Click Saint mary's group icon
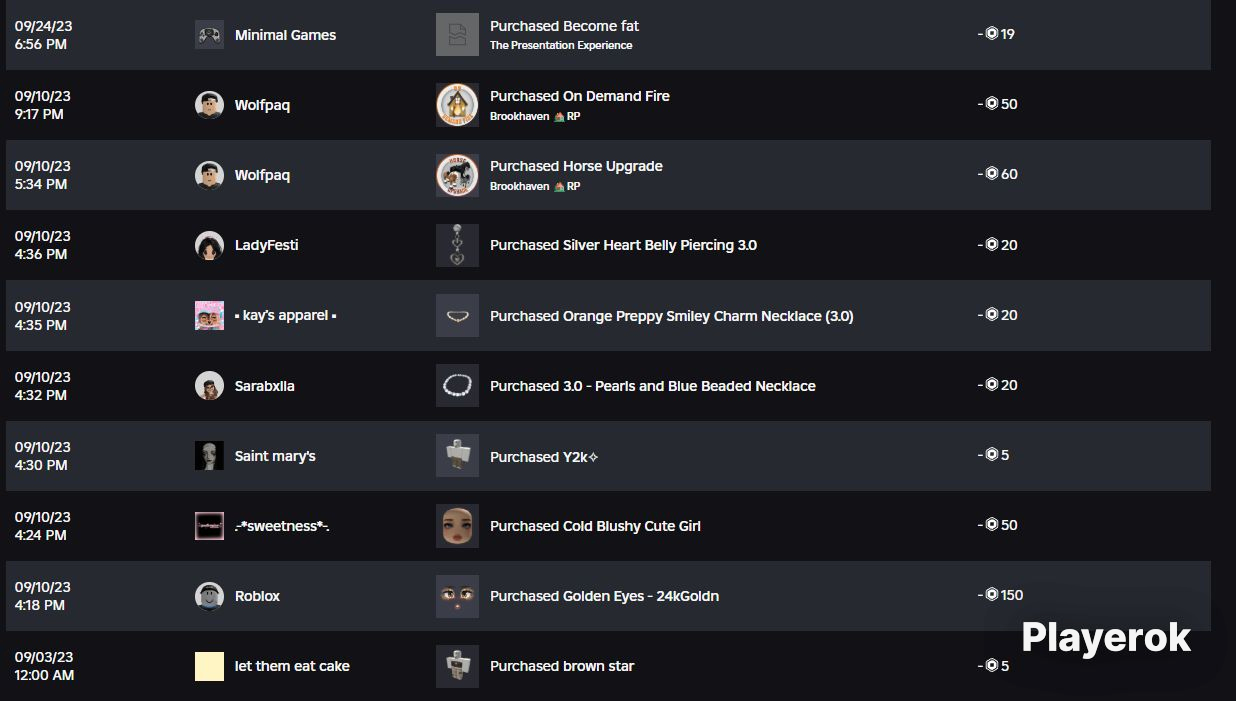The image size is (1236, 701). pyautogui.click(x=209, y=456)
